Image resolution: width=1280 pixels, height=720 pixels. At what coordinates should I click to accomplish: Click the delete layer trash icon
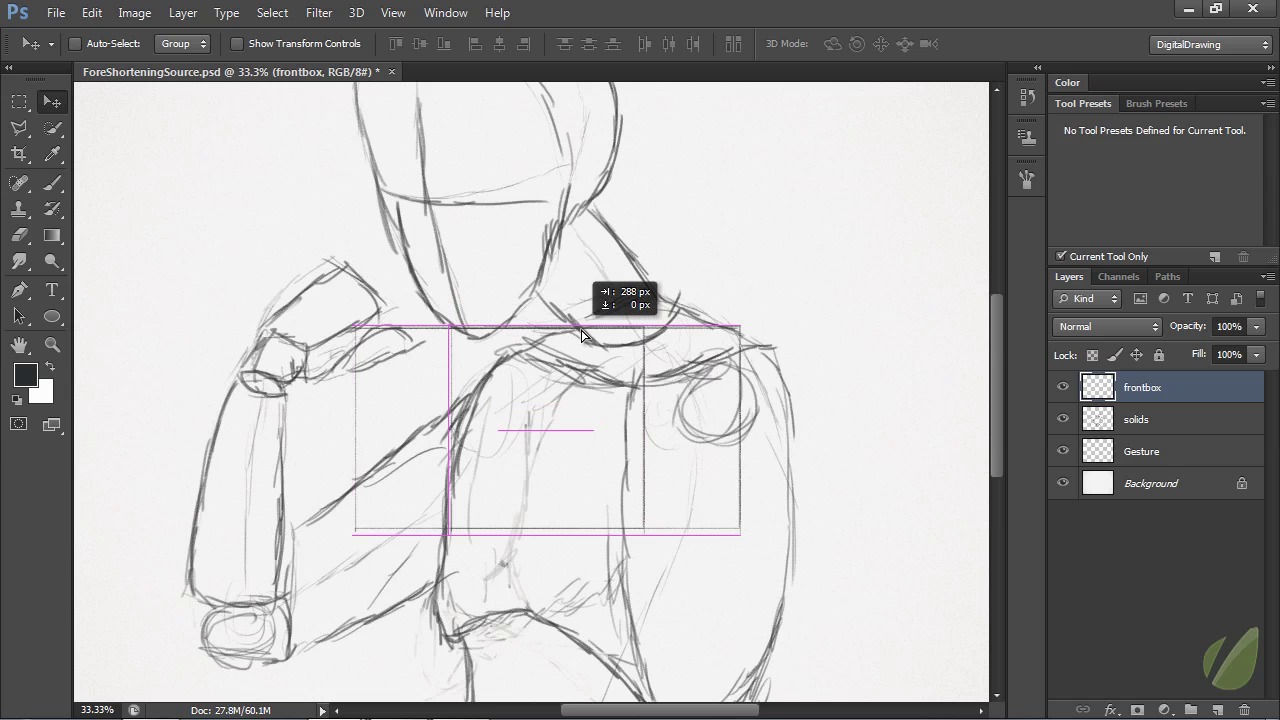tap(1244, 710)
